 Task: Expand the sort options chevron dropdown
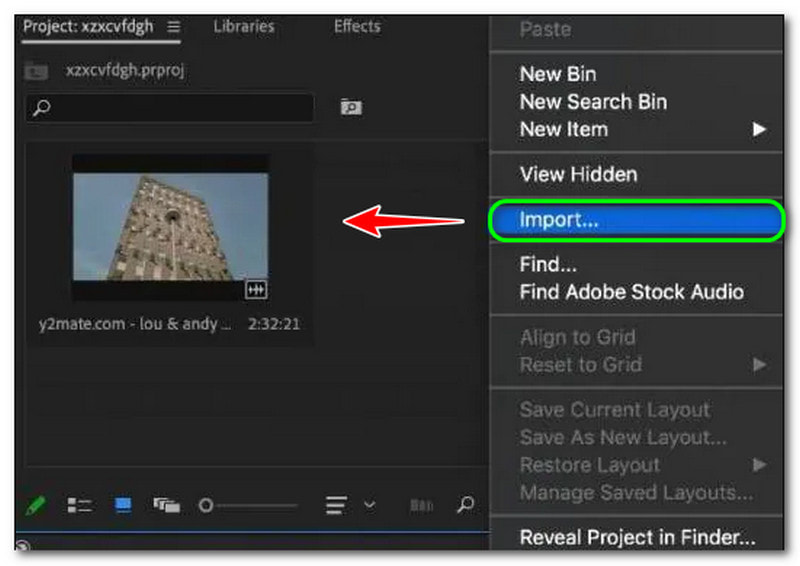[x=369, y=505]
